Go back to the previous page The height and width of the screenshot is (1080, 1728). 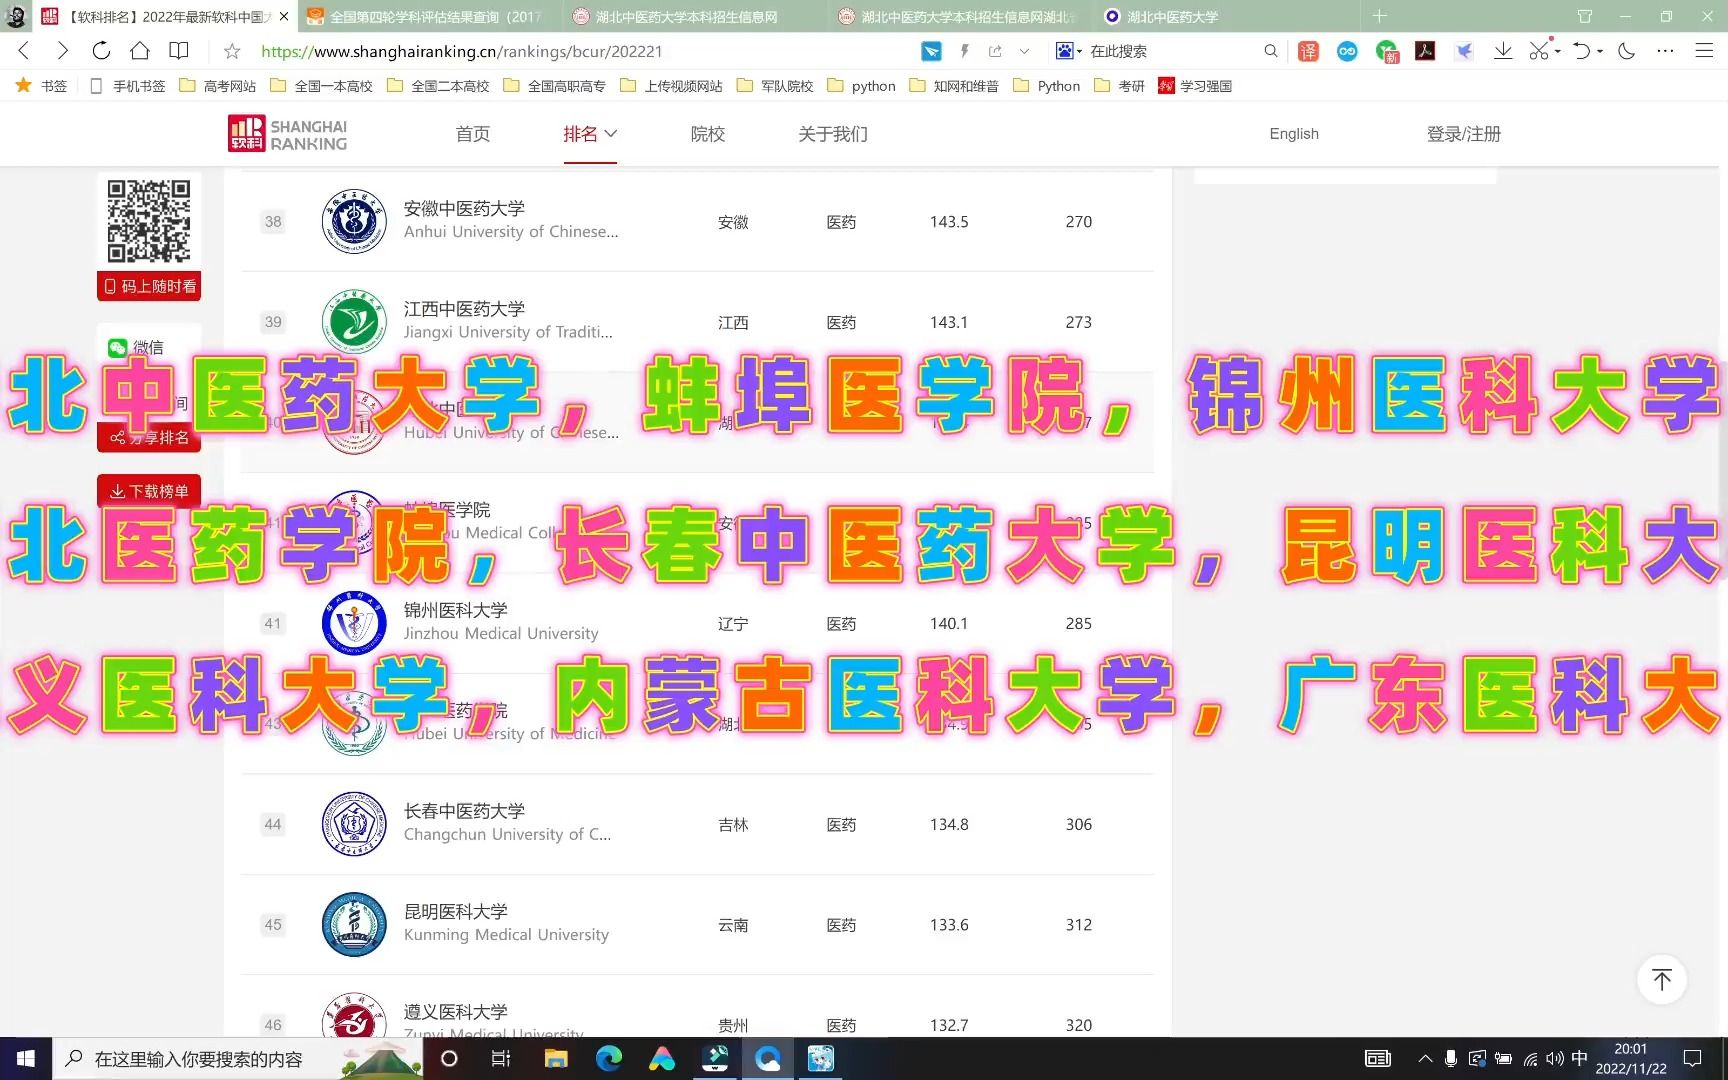24,51
